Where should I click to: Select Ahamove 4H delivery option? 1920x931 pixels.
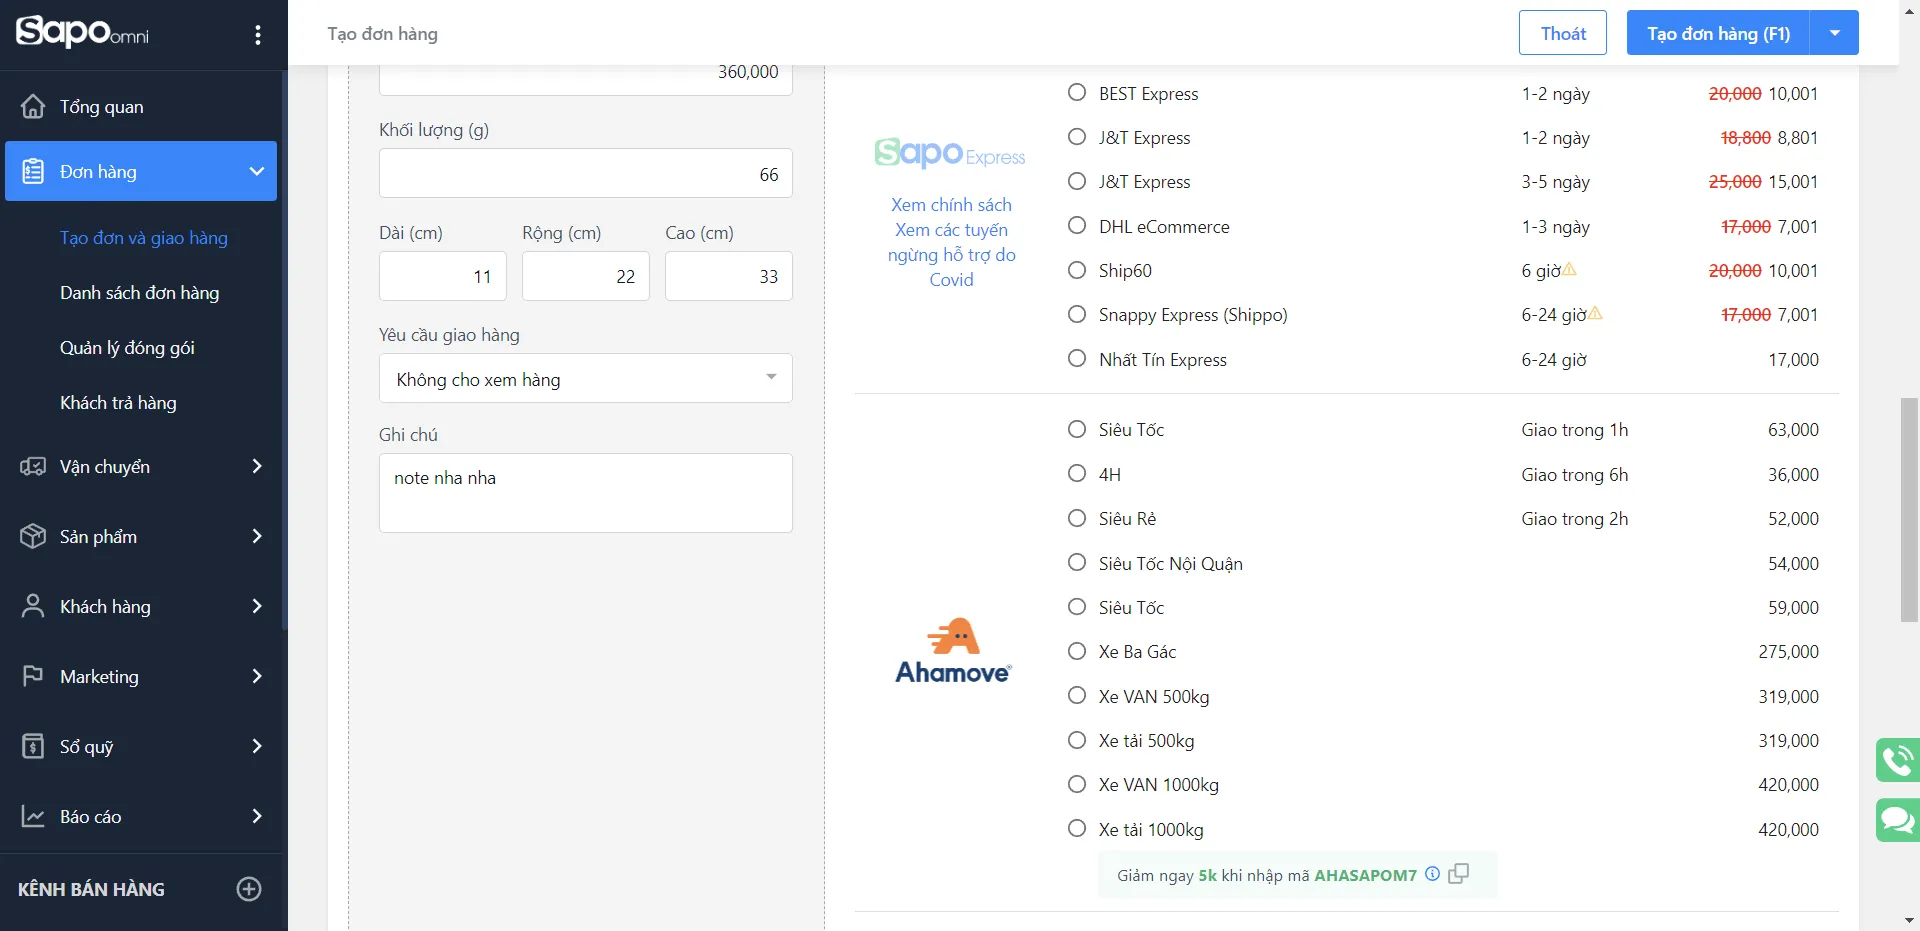click(1077, 474)
